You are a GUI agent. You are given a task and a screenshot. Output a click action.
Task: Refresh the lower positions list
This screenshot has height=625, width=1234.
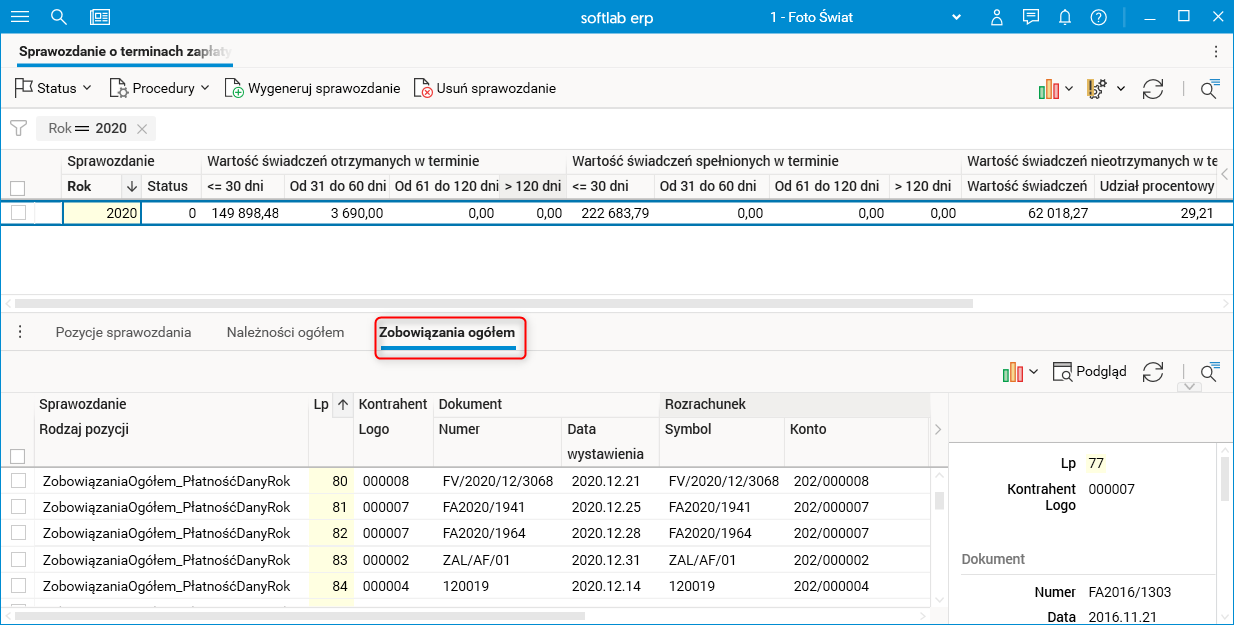point(1153,372)
